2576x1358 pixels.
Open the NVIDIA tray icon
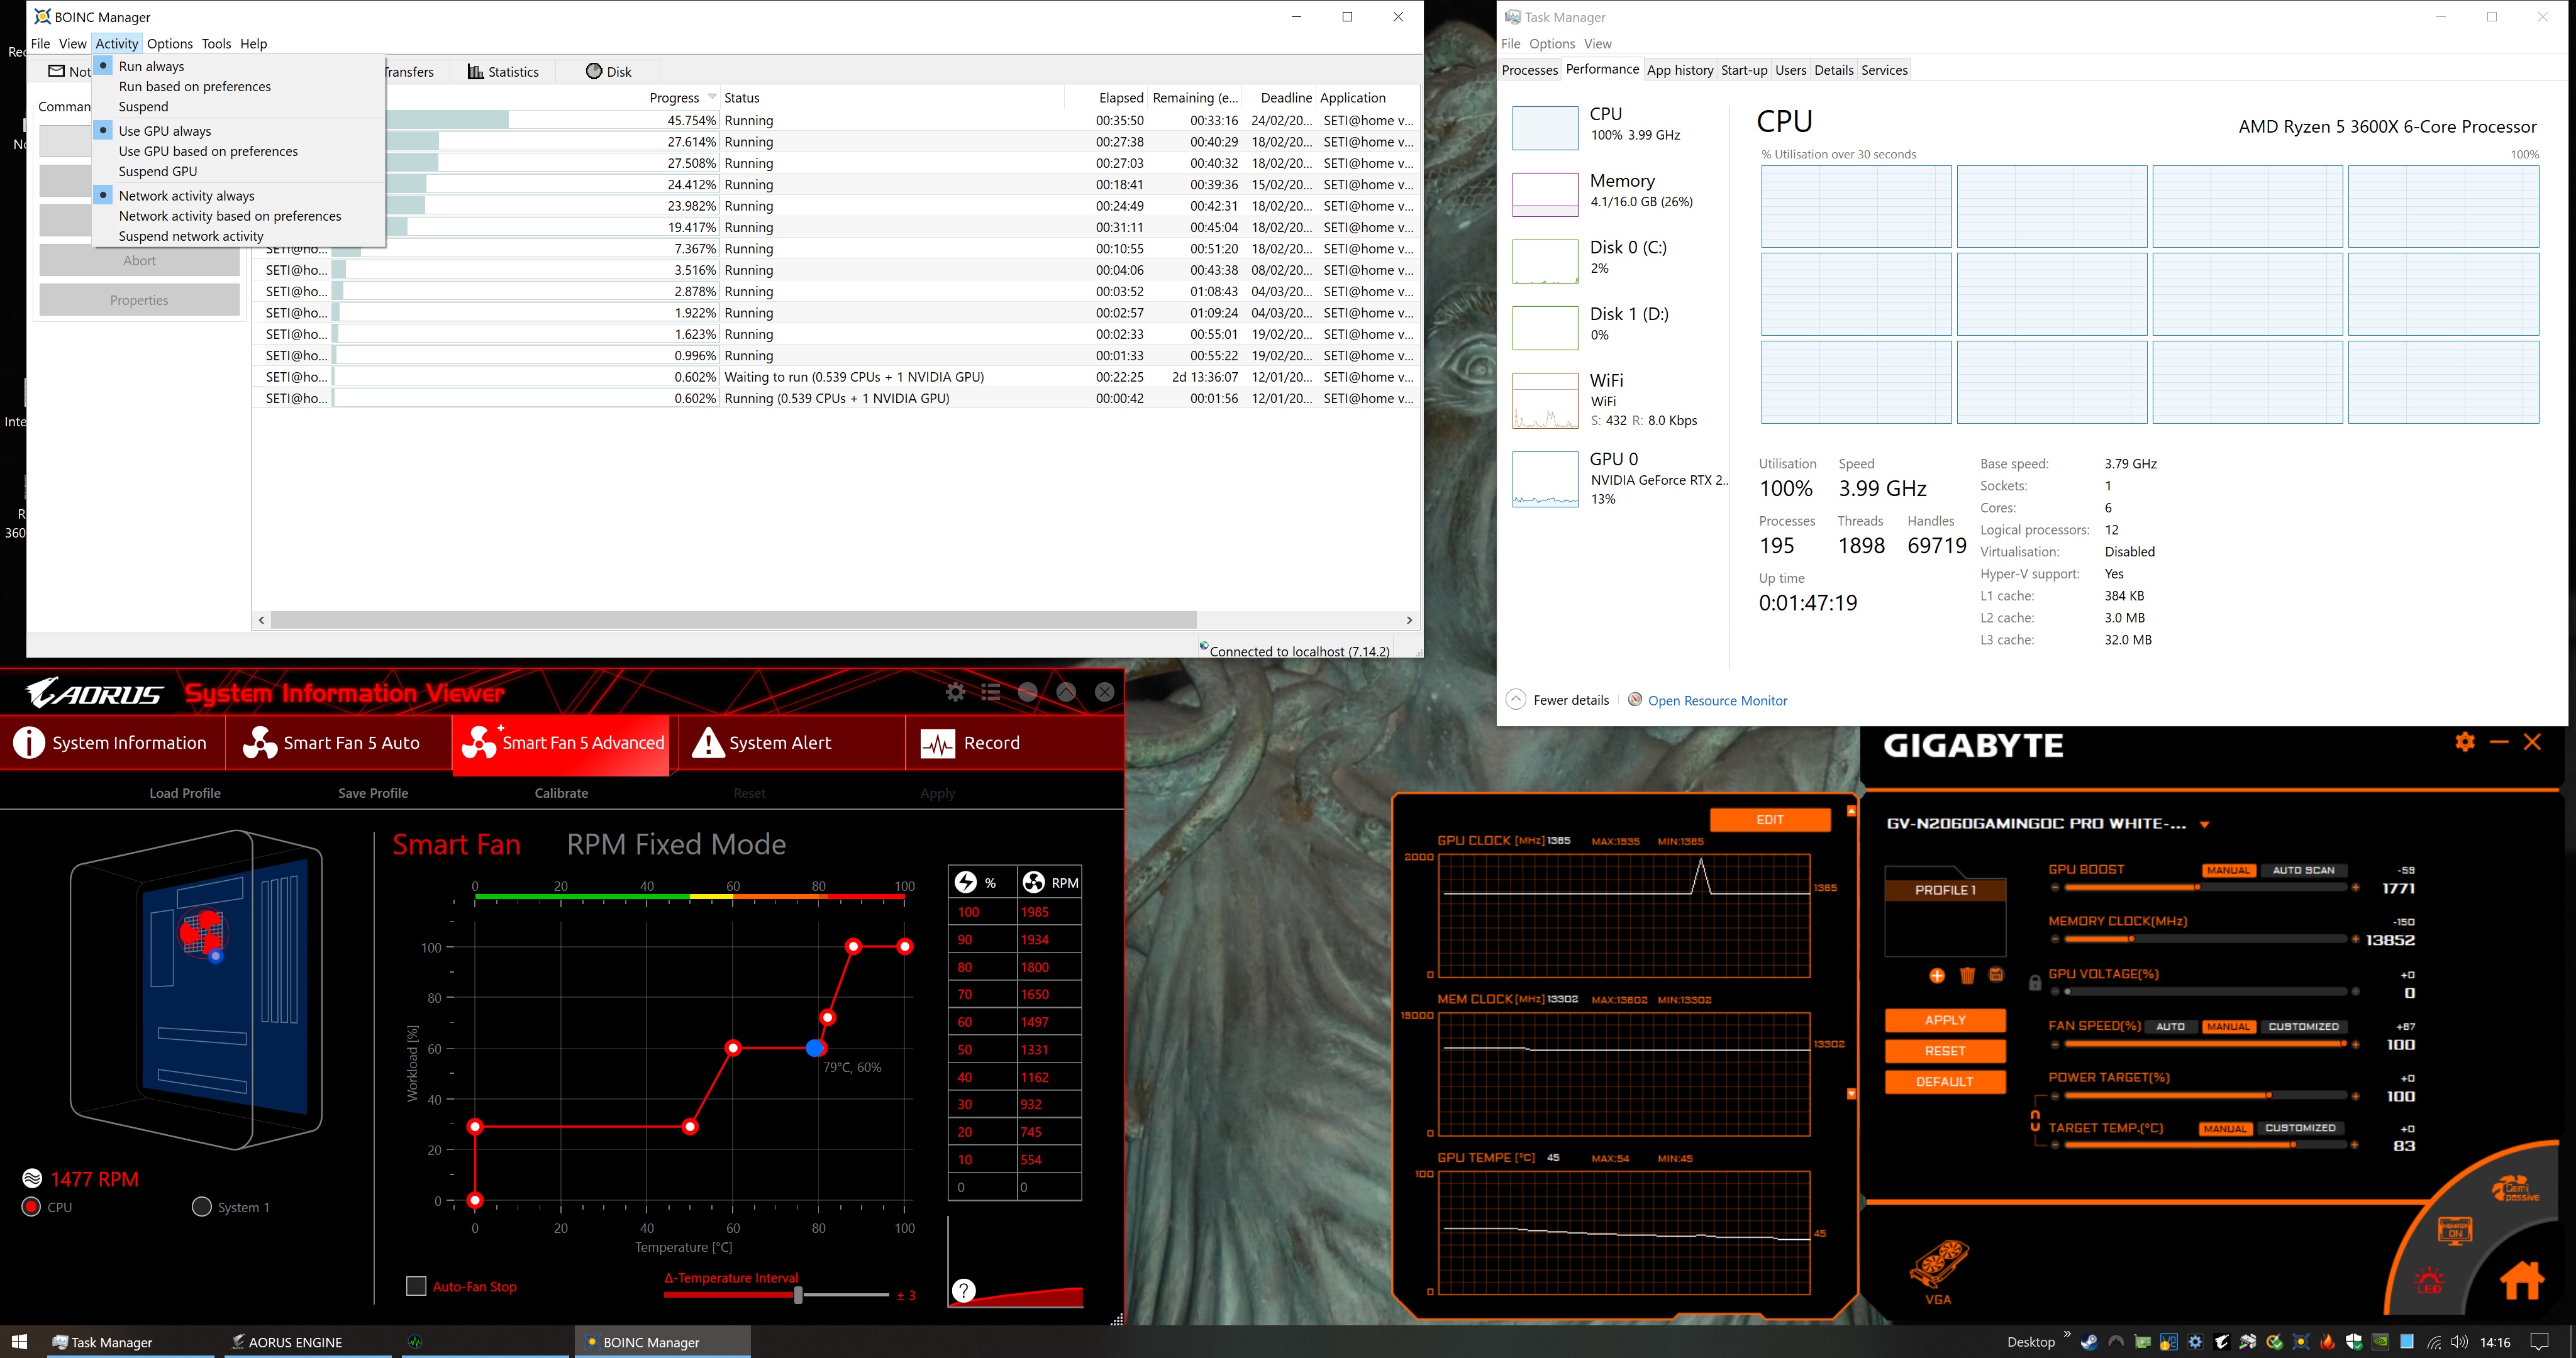2381,1342
